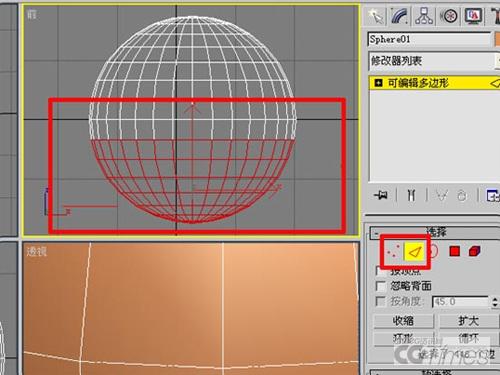Open the Modify panel tab
Image resolution: width=500 pixels, height=375 pixels.
pyautogui.click(x=400, y=16)
